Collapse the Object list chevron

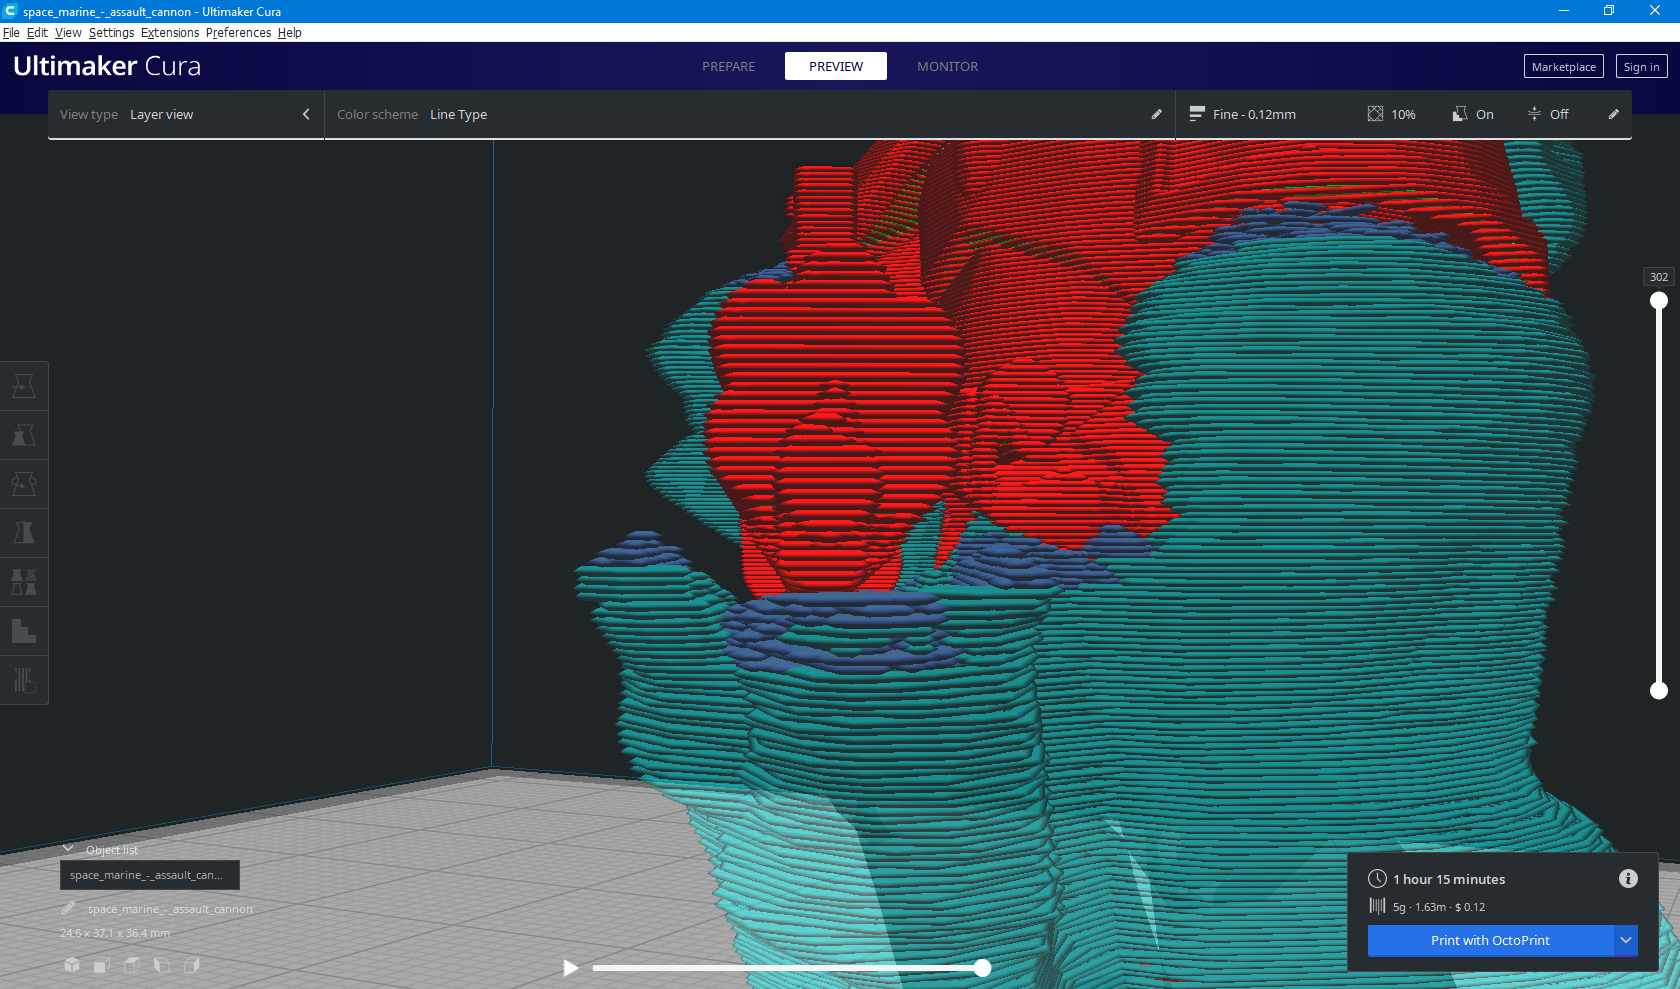click(x=68, y=849)
